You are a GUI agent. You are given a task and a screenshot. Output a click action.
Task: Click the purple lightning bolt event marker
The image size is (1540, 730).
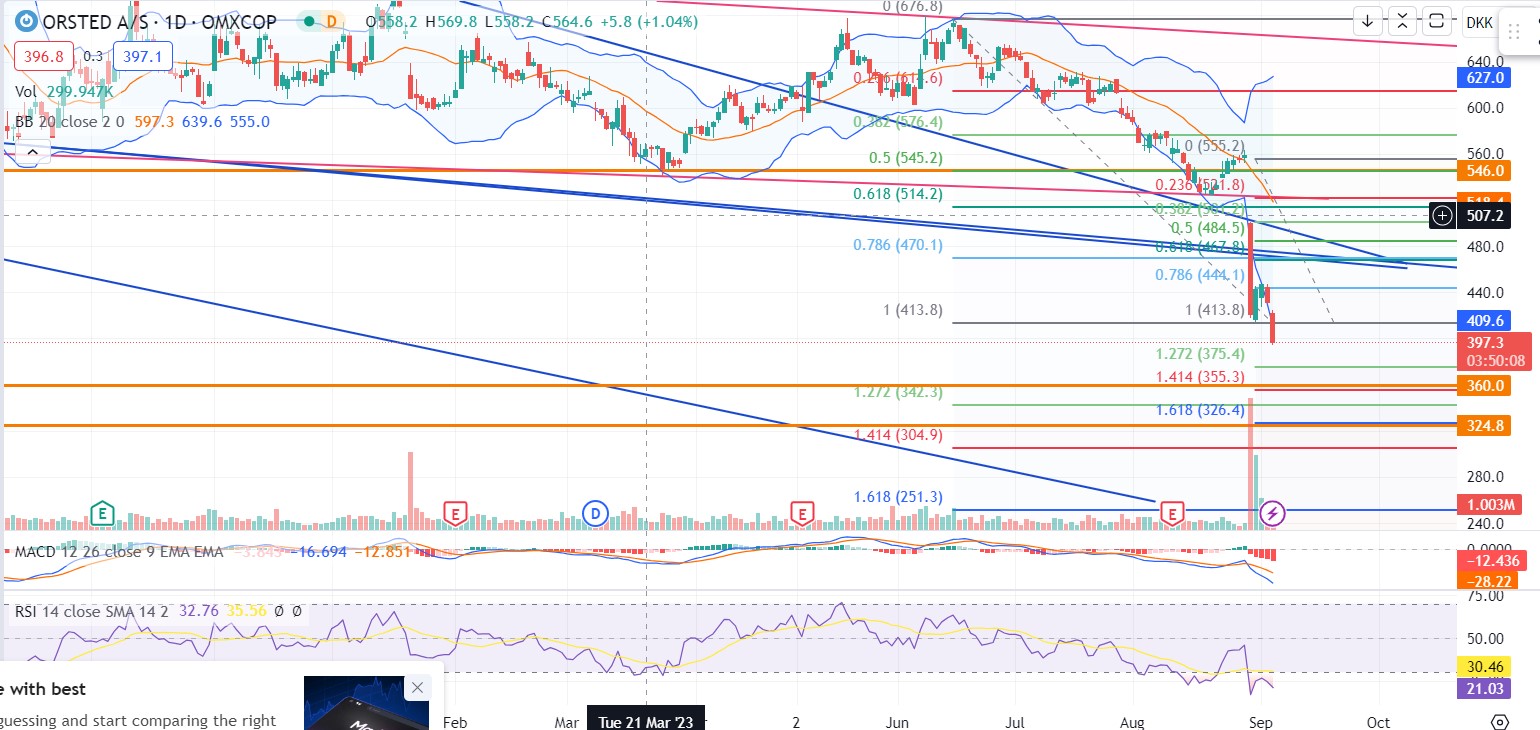pos(1272,514)
